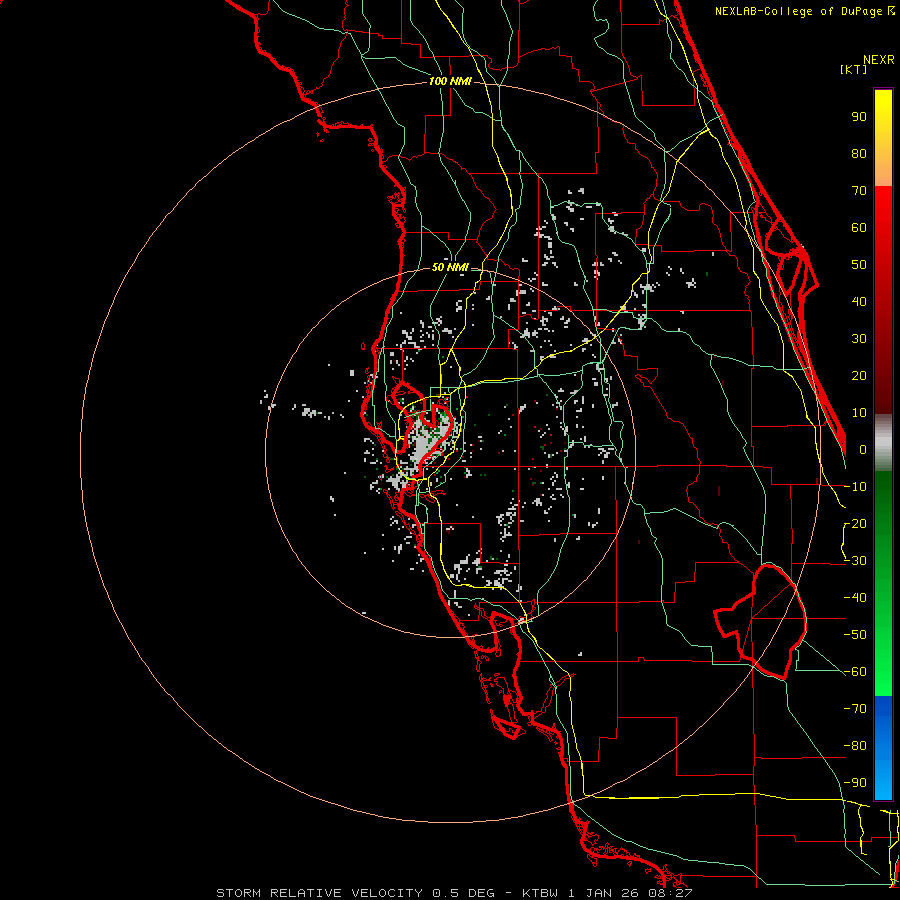Click the -50 scale value

click(x=855, y=635)
